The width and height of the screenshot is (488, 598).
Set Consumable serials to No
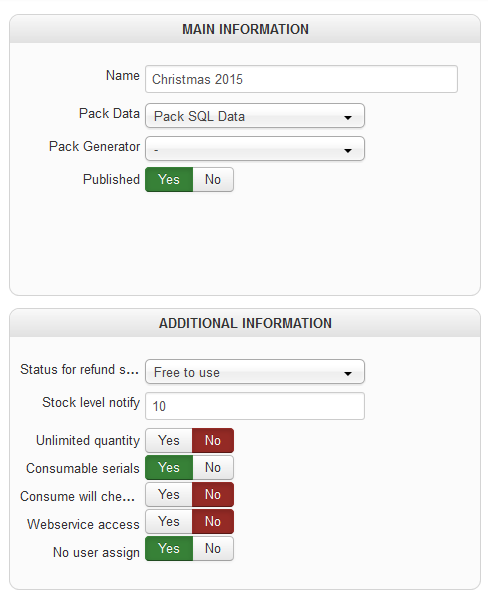pyautogui.click(x=213, y=468)
